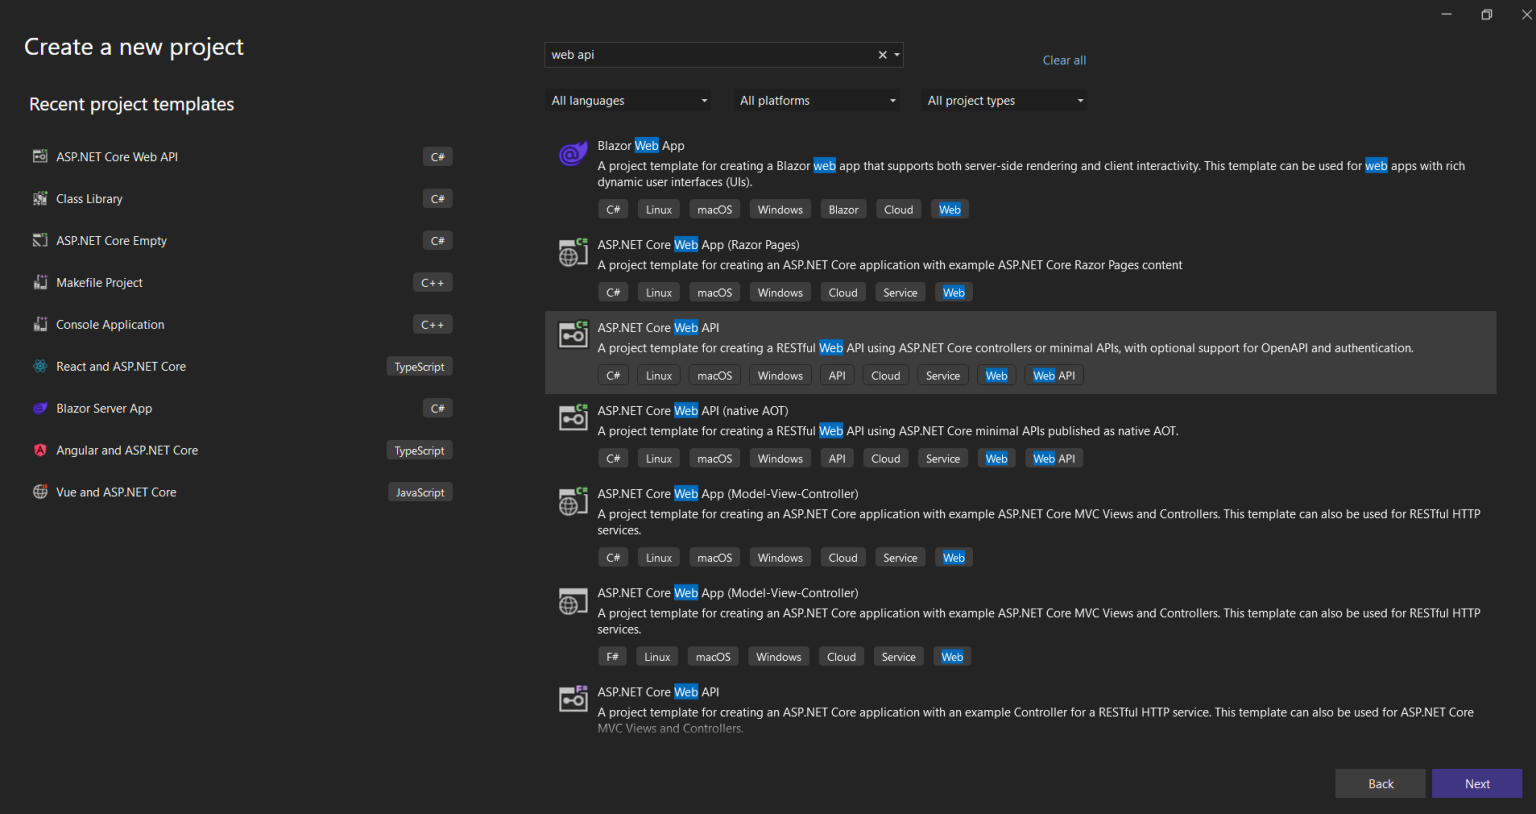1536x814 pixels.
Task: Select the Blazor Web App purple globe icon
Action: [x=572, y=154]
